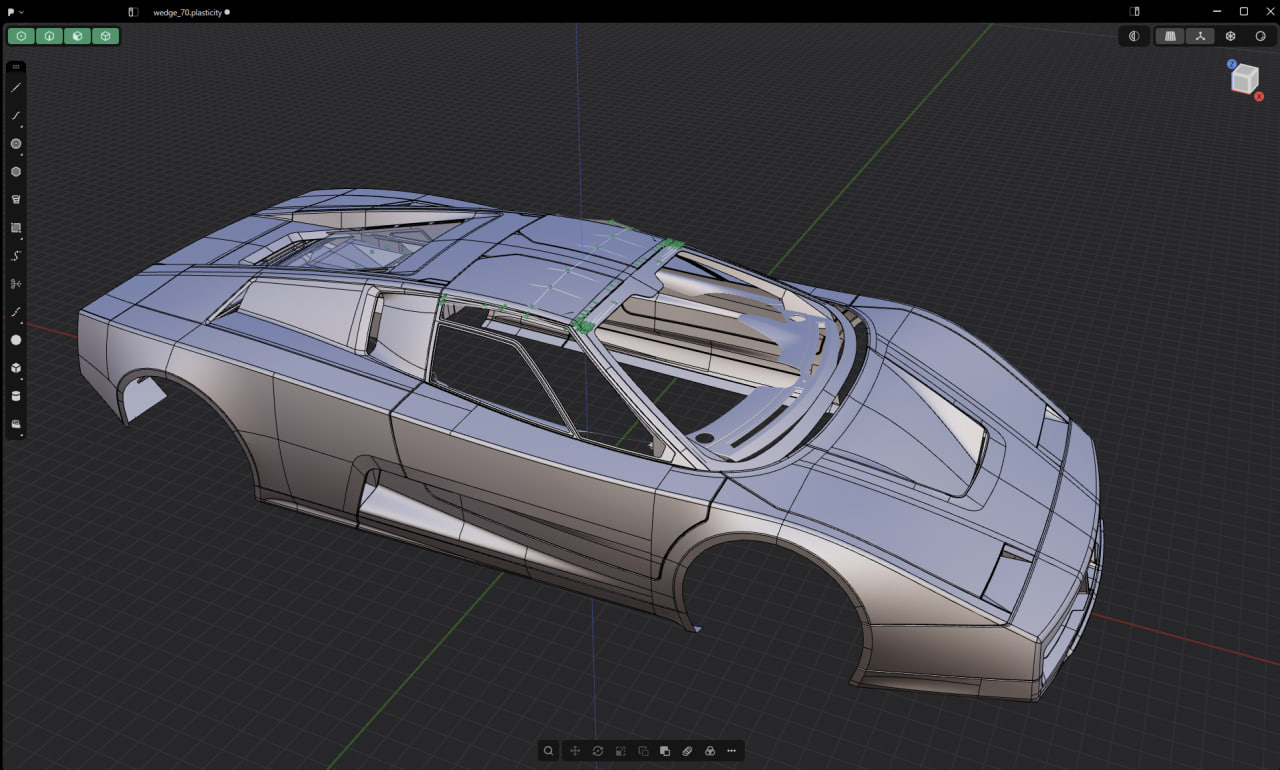Select the Rectangle tool
Image resolution: width=1280 pixels, height=770 pixels.
click(x=16, y=228)
